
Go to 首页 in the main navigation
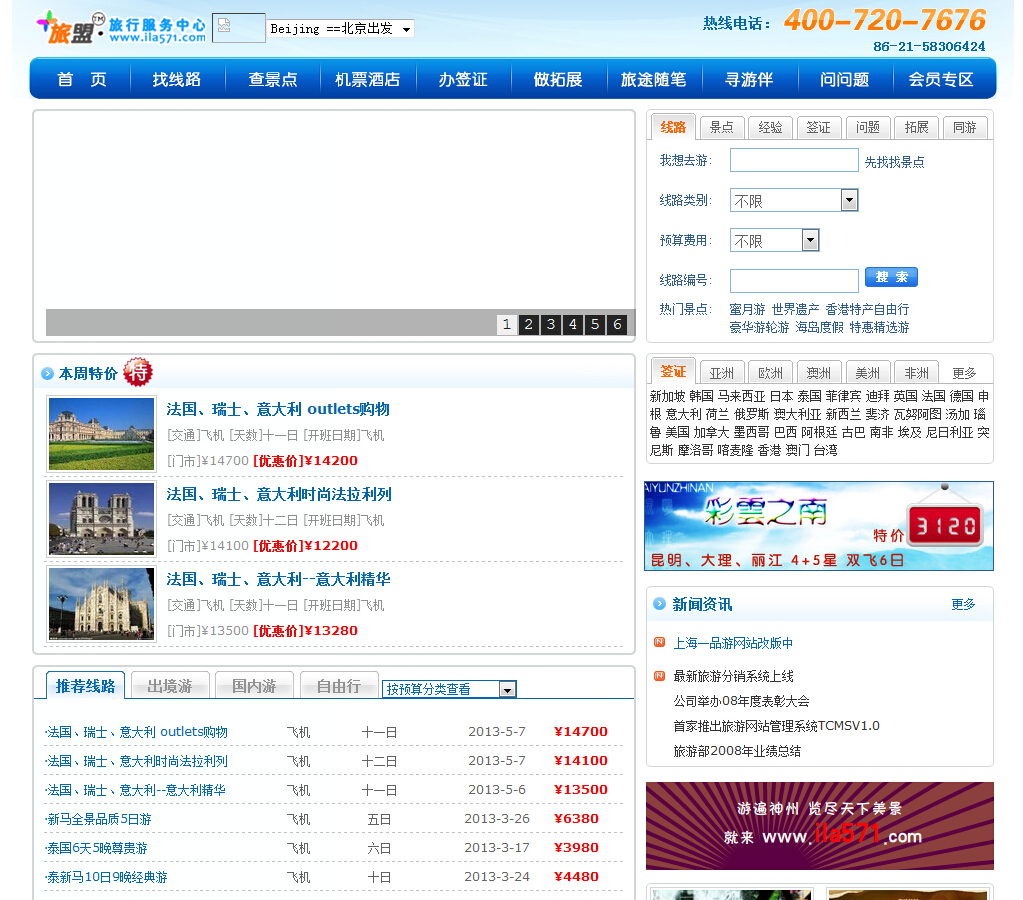pos(82,80)
